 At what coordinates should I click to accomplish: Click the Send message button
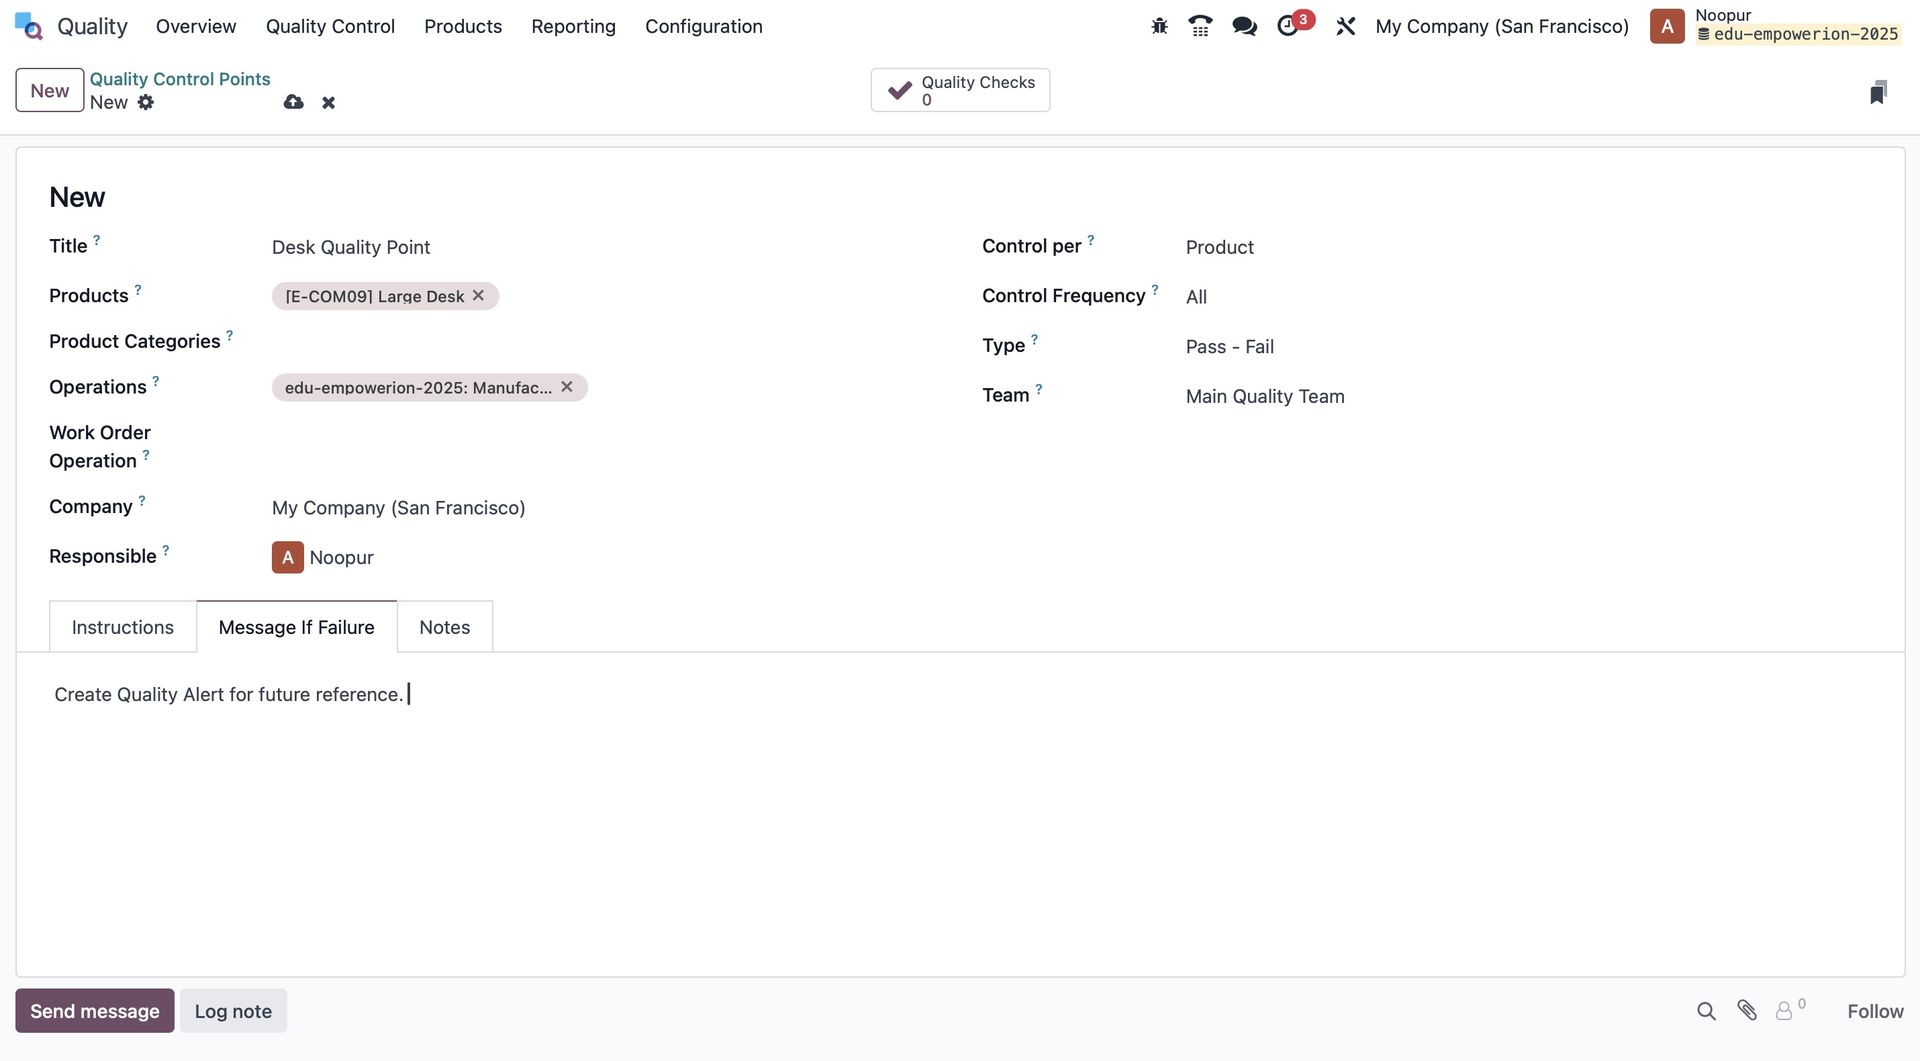(x=95, y=1011)
